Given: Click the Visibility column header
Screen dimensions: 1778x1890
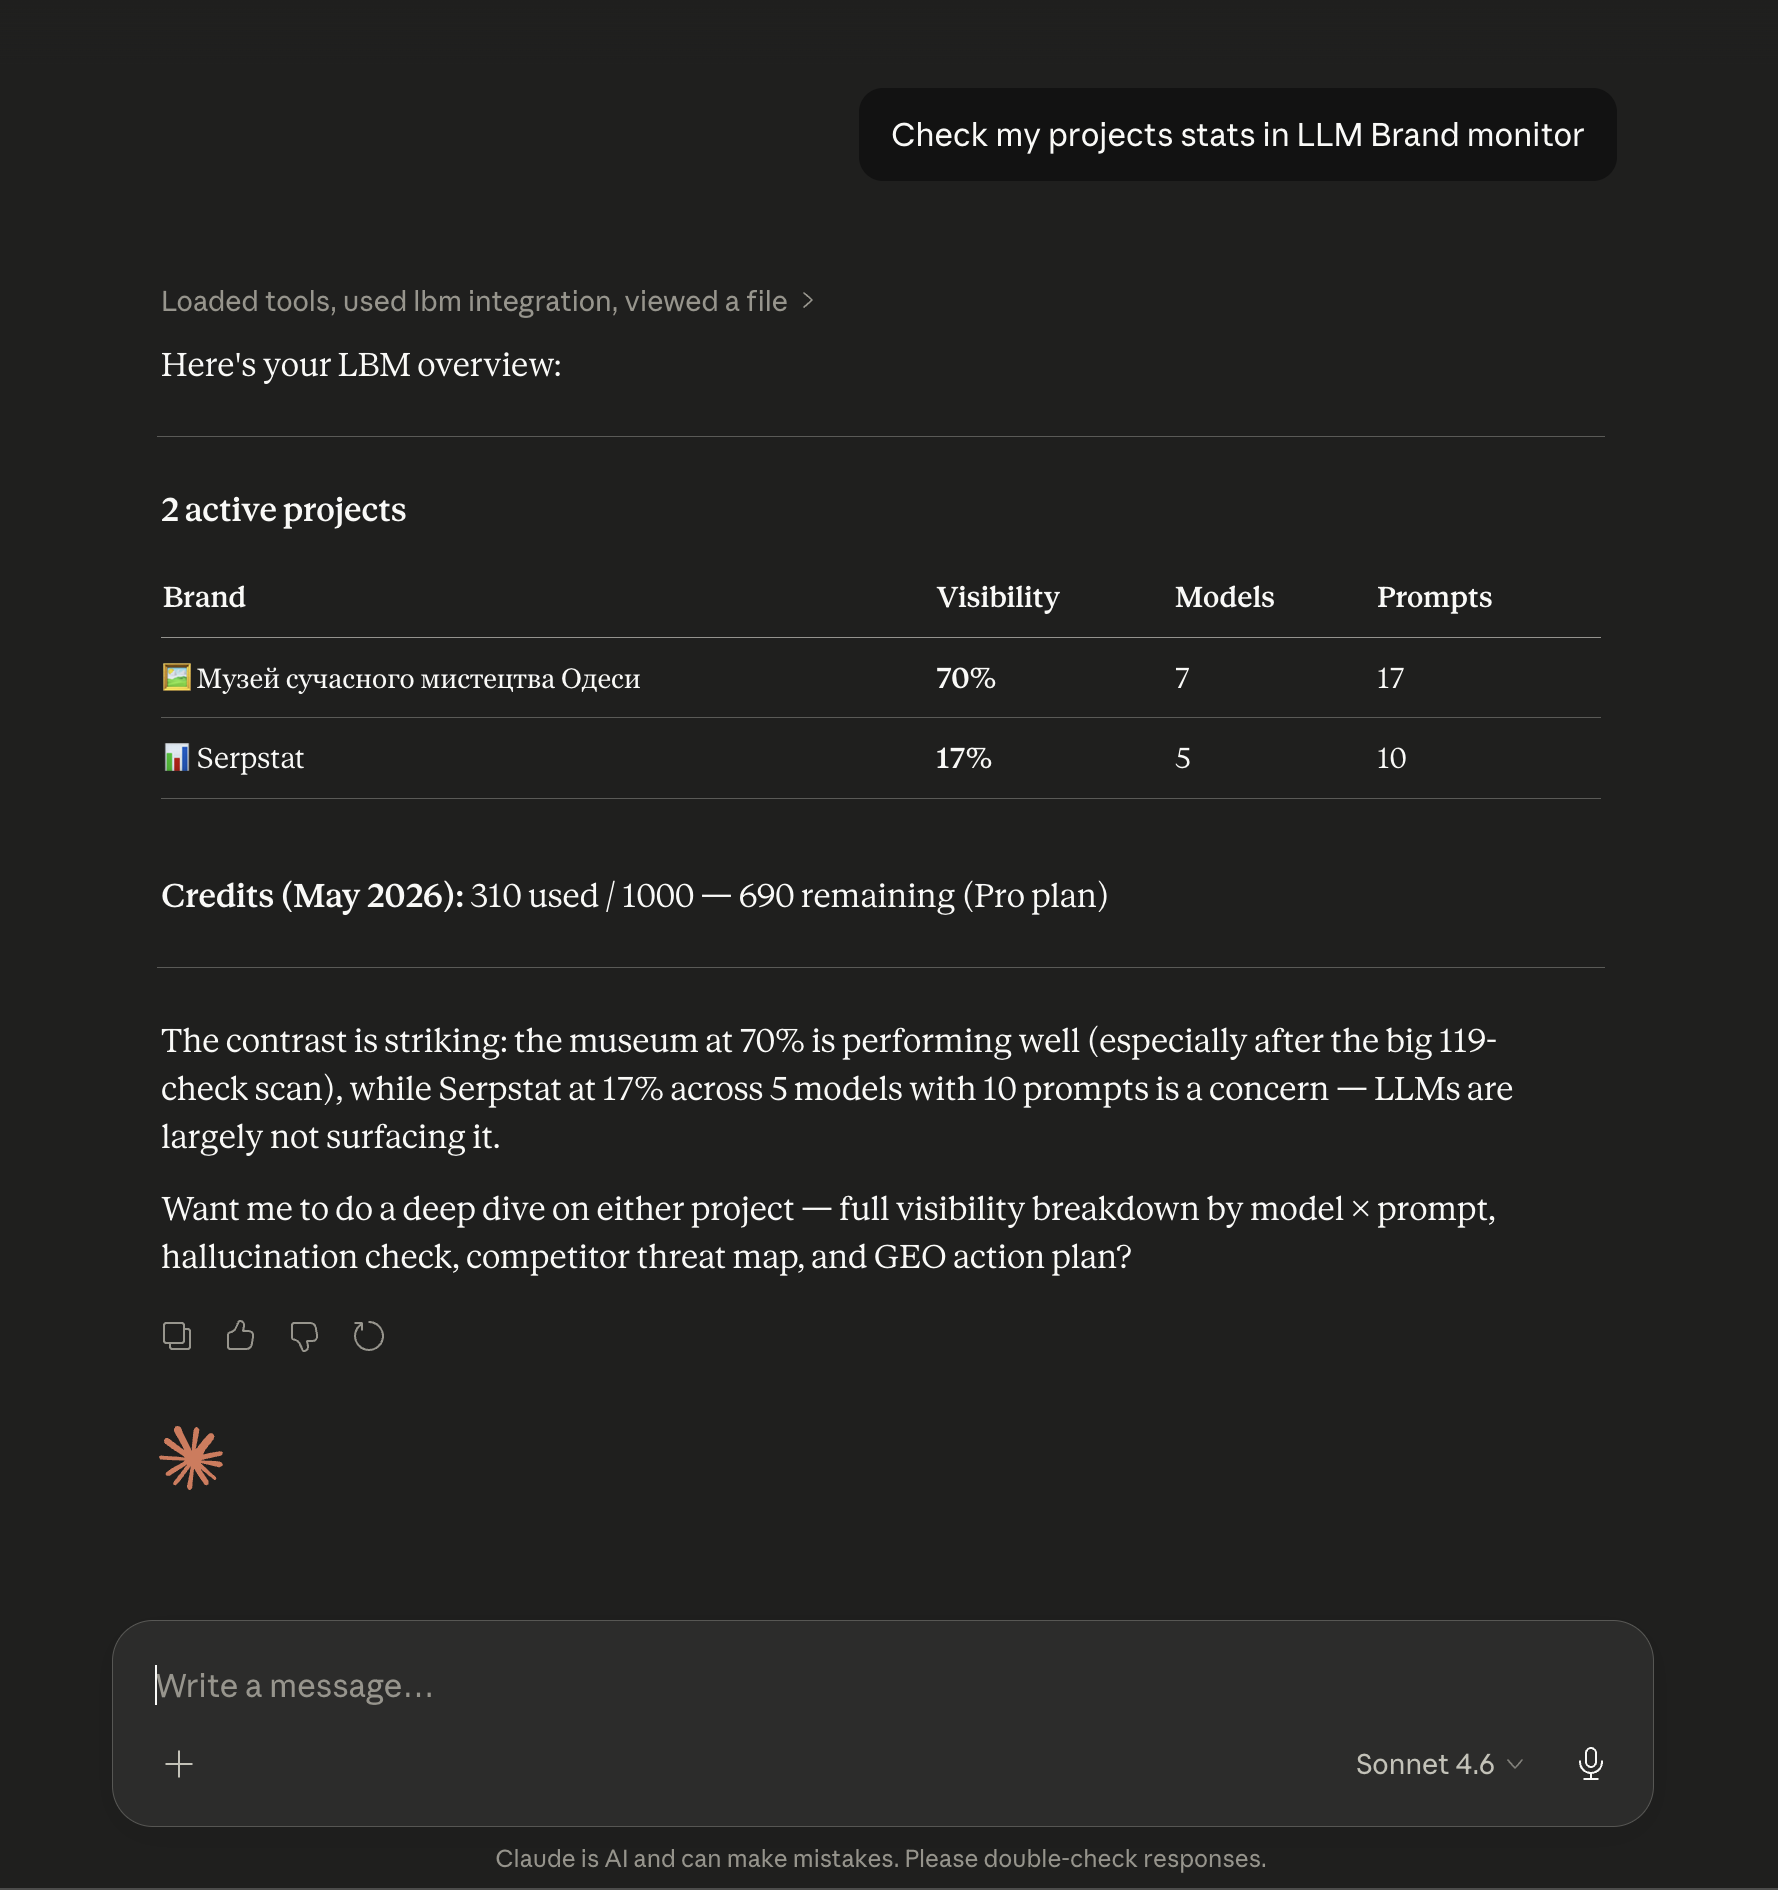Looking at the screenshot, I should (998, 597).
